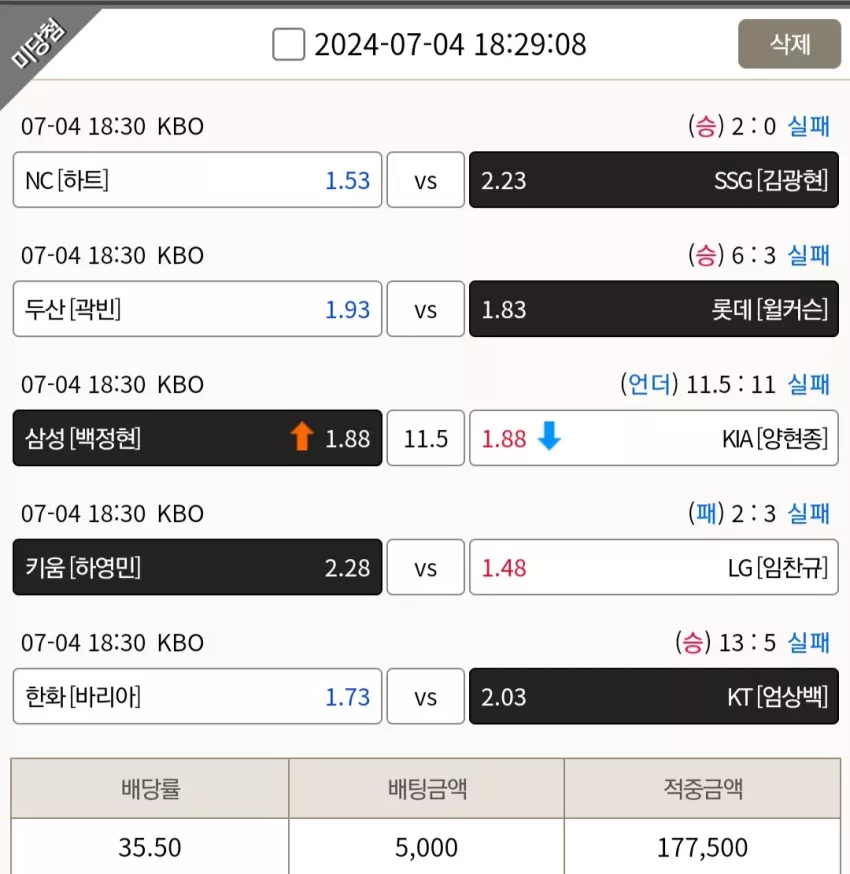
Task: Click the 실패 result link for NC game
Action: 809,126
